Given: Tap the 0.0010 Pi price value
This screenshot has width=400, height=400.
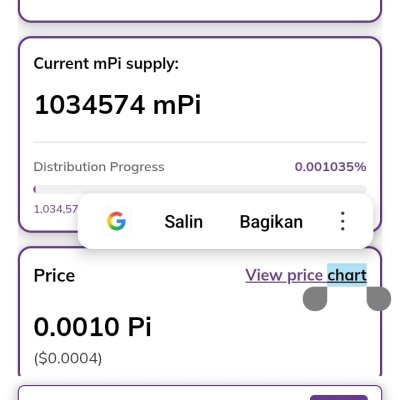Looking at the screenshot, I should click(93, 327).
